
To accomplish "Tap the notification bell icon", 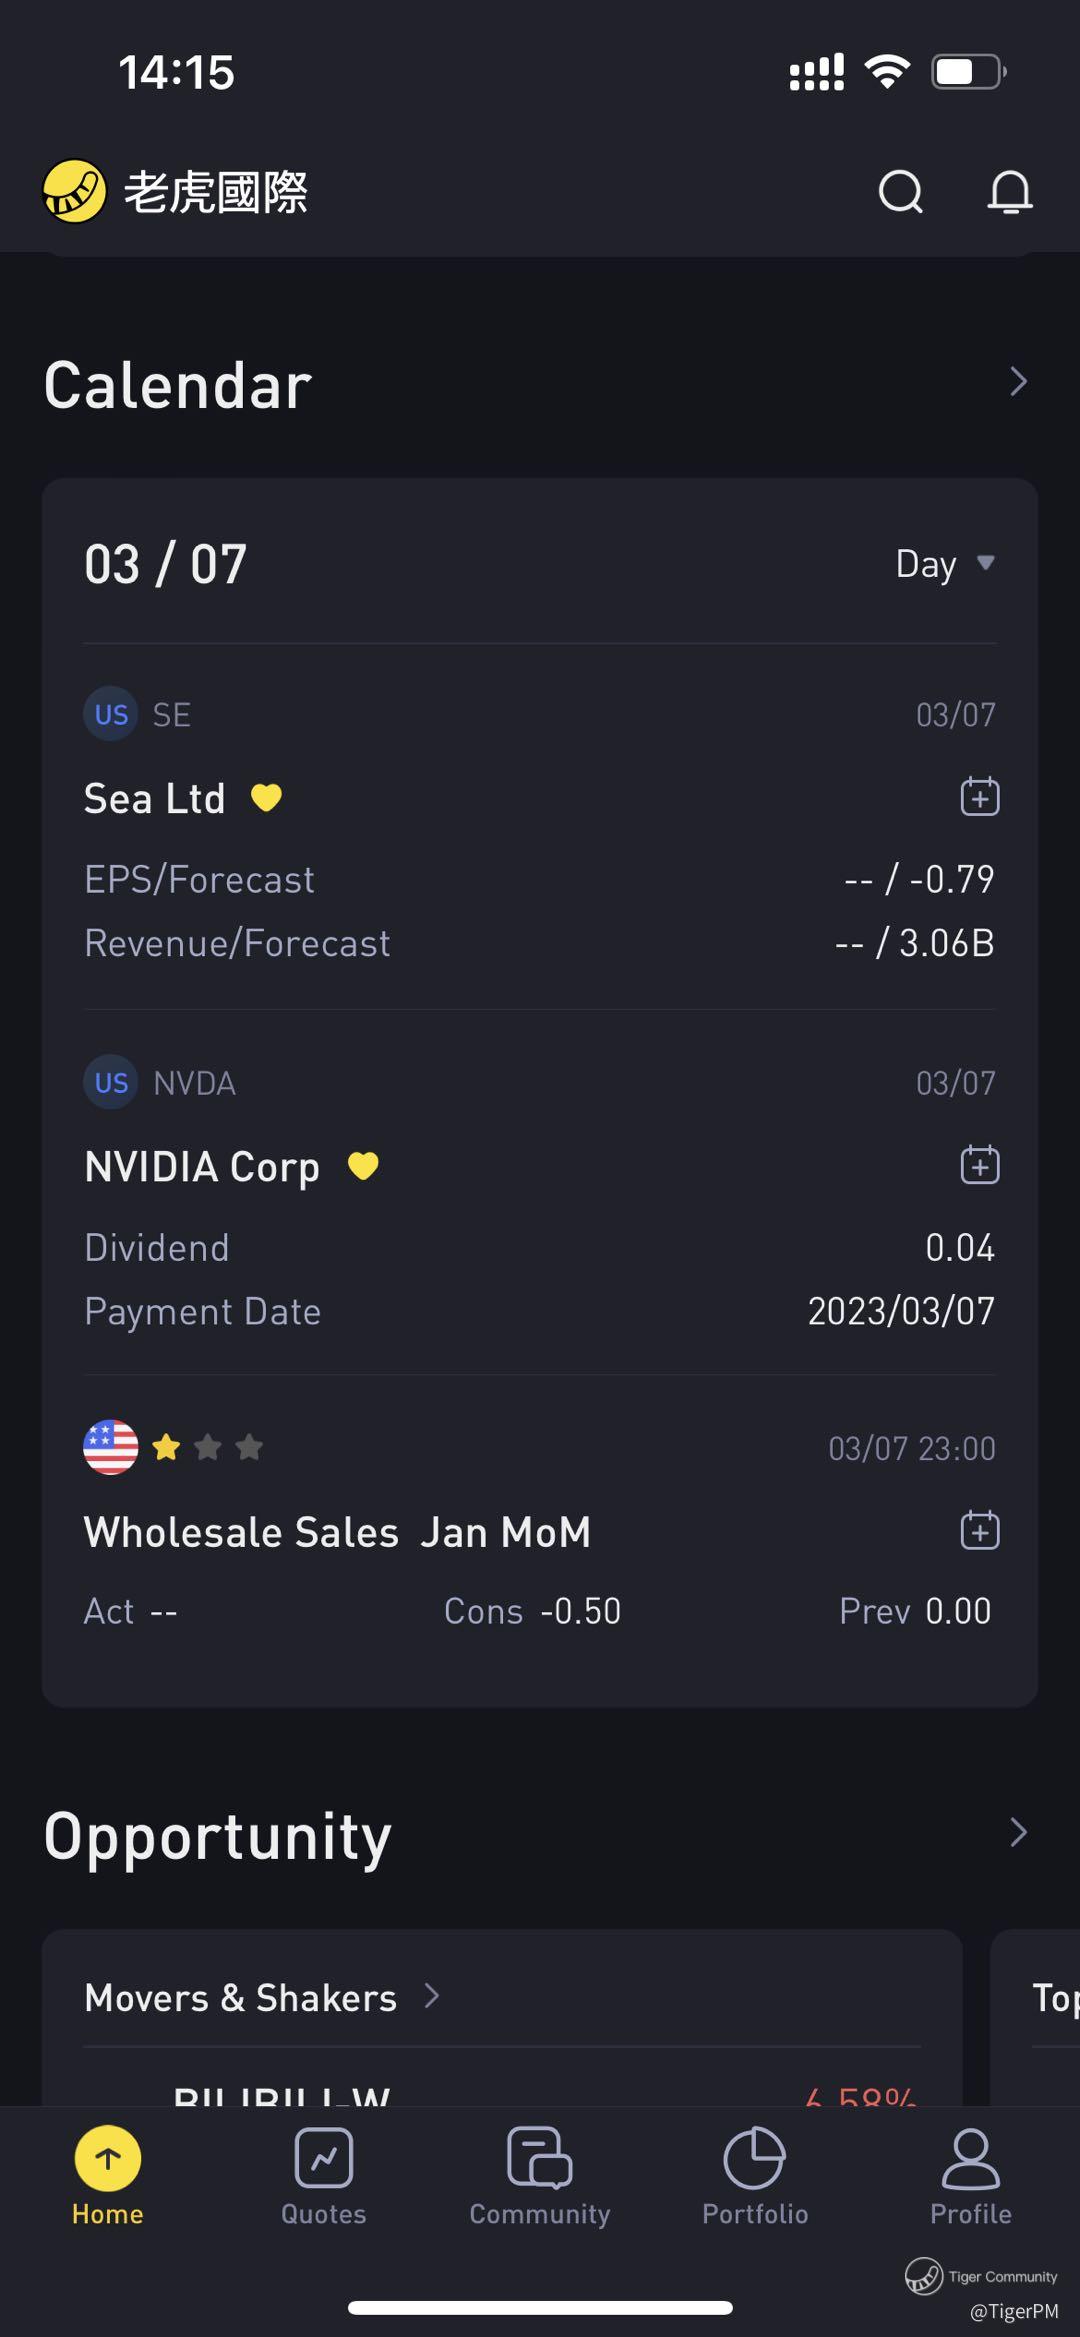I will pos(1010,191).
